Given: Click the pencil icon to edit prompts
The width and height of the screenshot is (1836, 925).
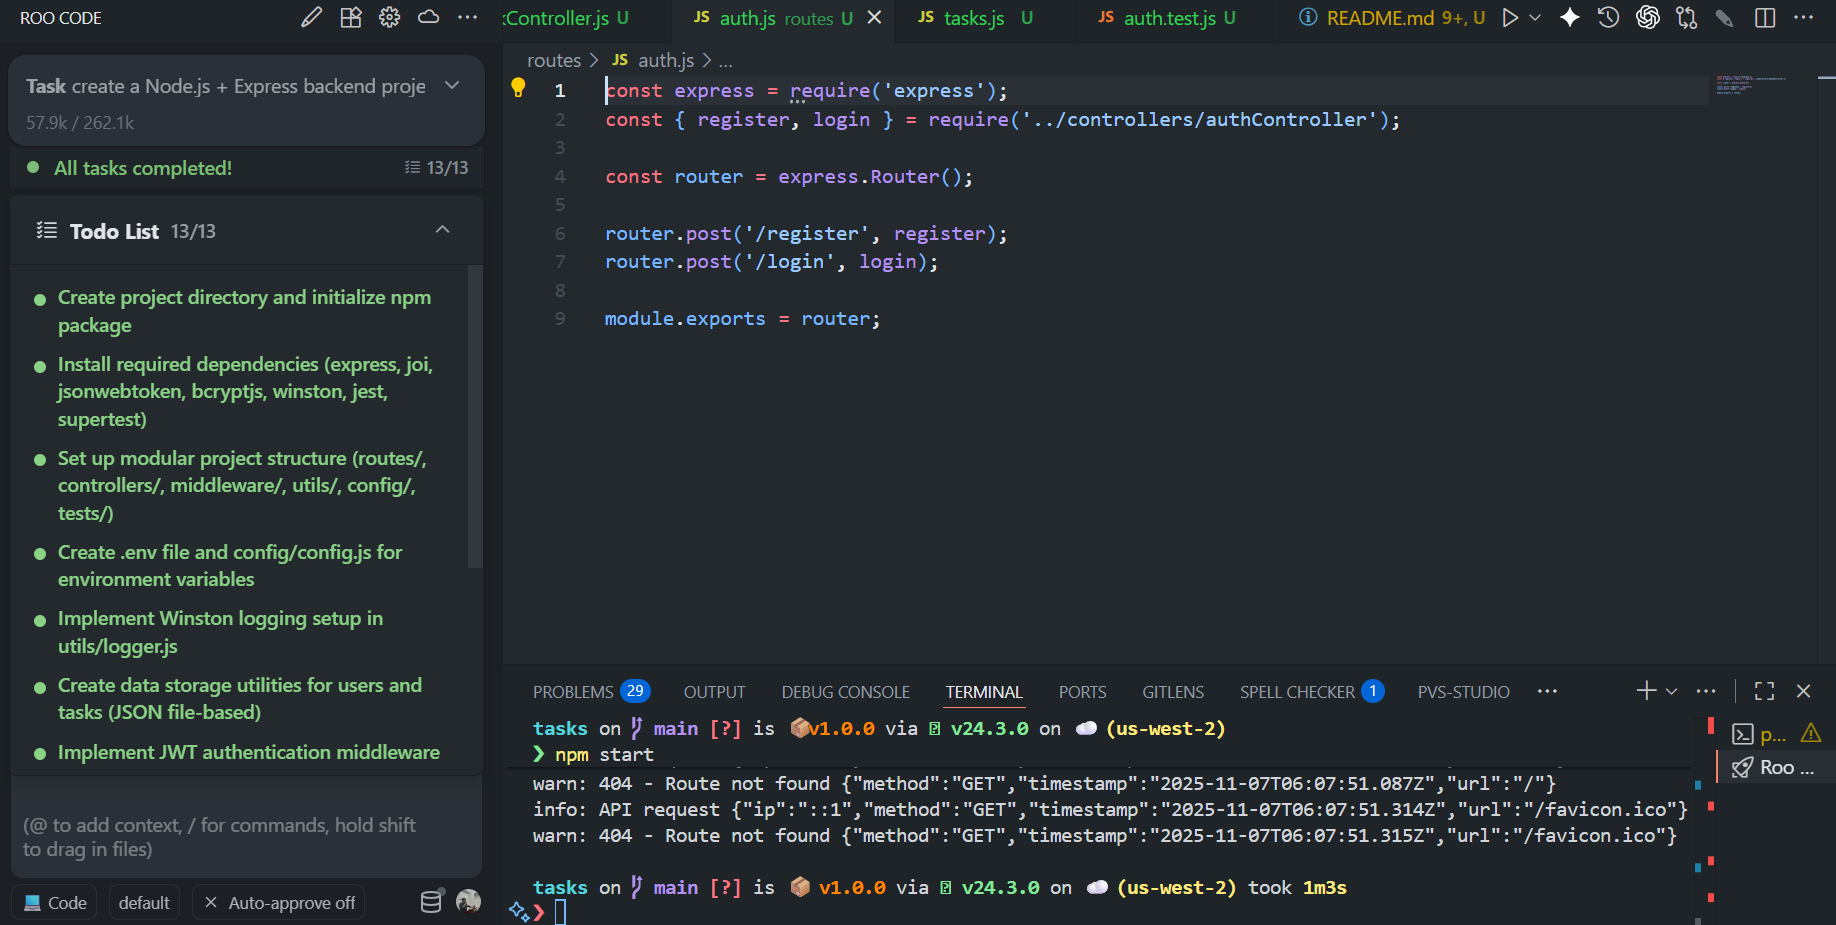Looking at the screenshot, I should click(311, 17).
